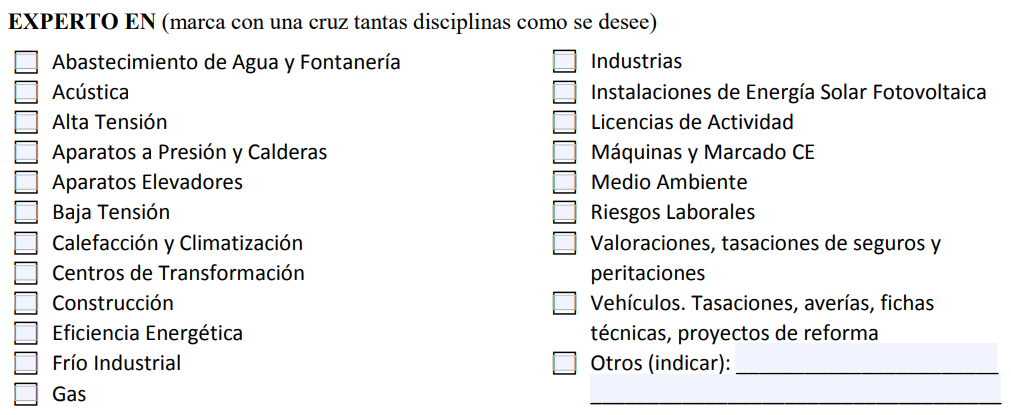Screen dimensions: 1011x415
Task: Enable the Riesgos Laborales checkbox
Action: (565, 212)
